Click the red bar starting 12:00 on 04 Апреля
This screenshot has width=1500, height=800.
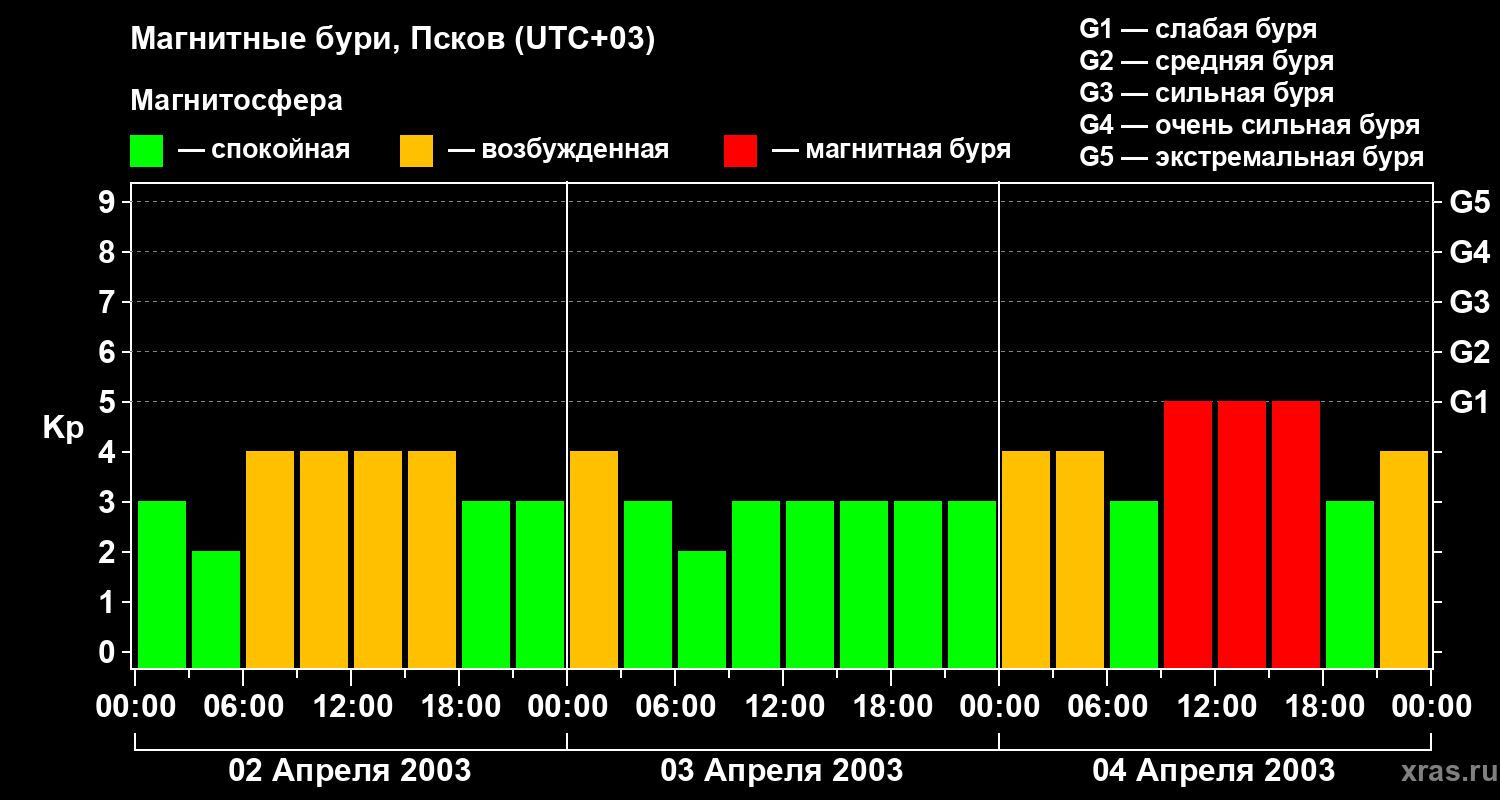(x=1242, y=534)
